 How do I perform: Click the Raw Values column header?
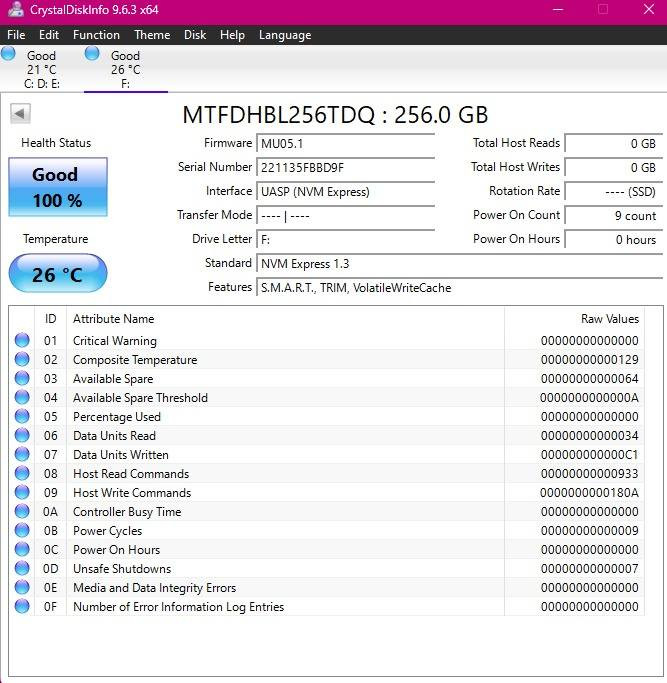tap(609, 319)
